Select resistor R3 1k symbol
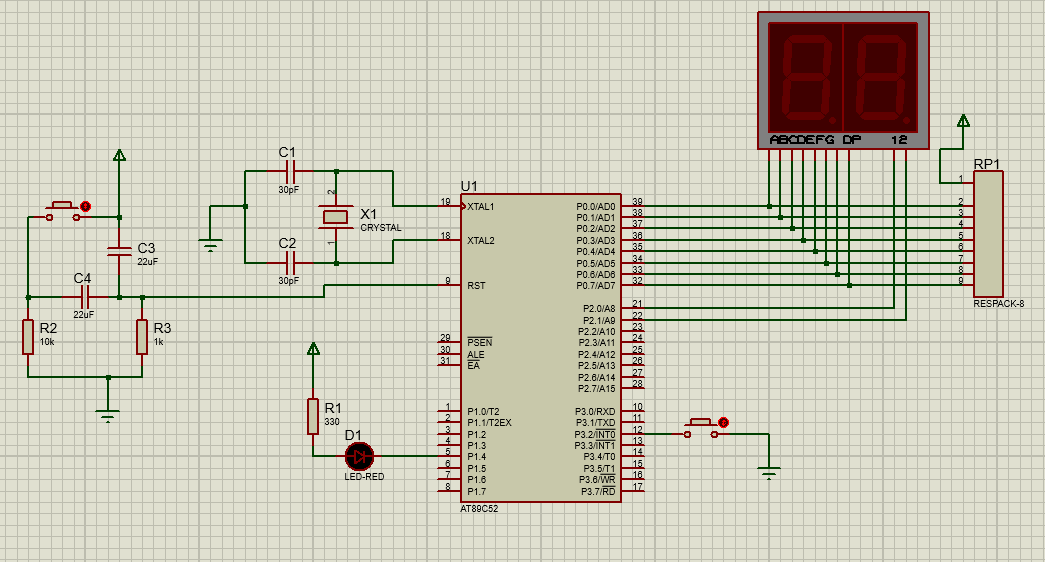Viewport: 1045px width, 562px height. click(x=142, y=337)
